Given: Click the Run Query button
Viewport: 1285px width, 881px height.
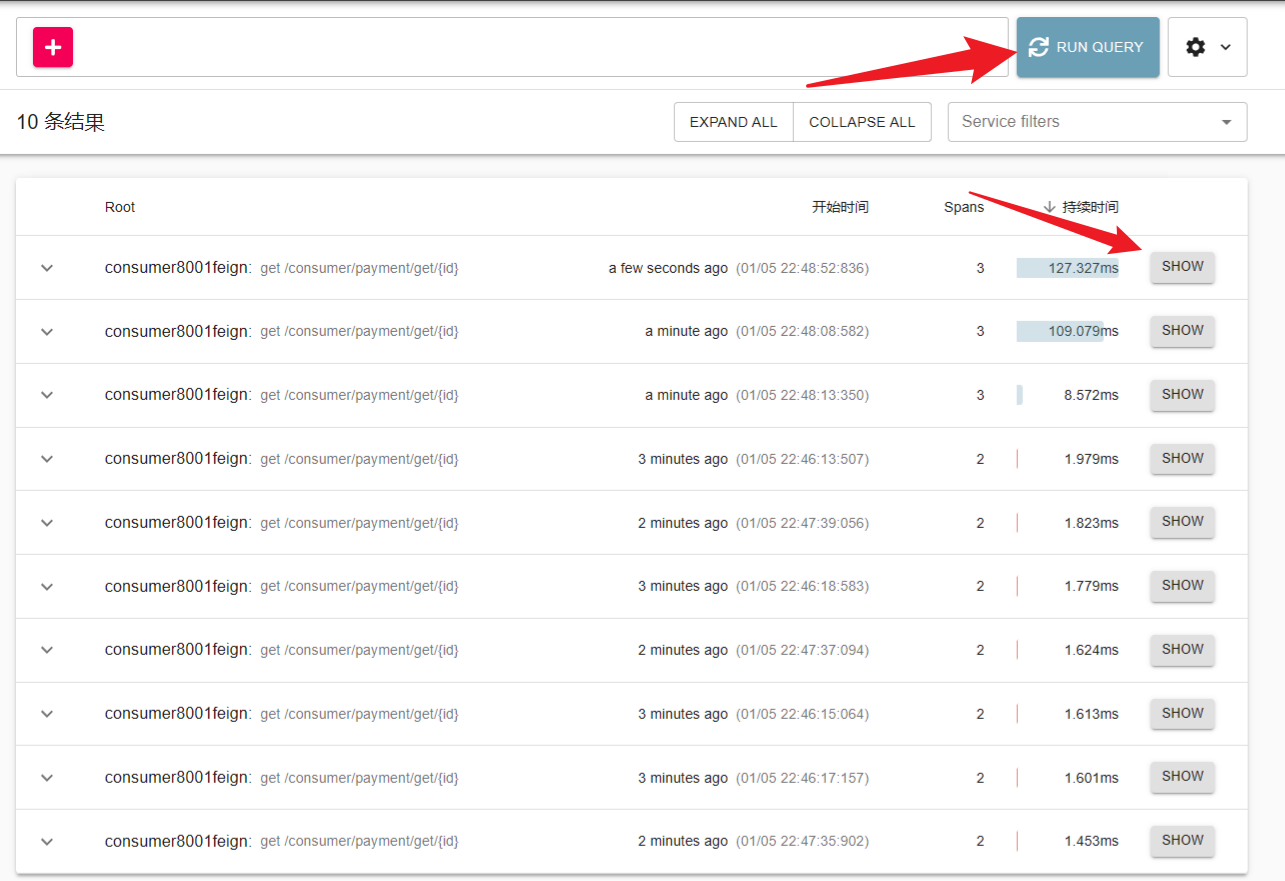Looking at the screenshot, I should (x=1087, y=47).
